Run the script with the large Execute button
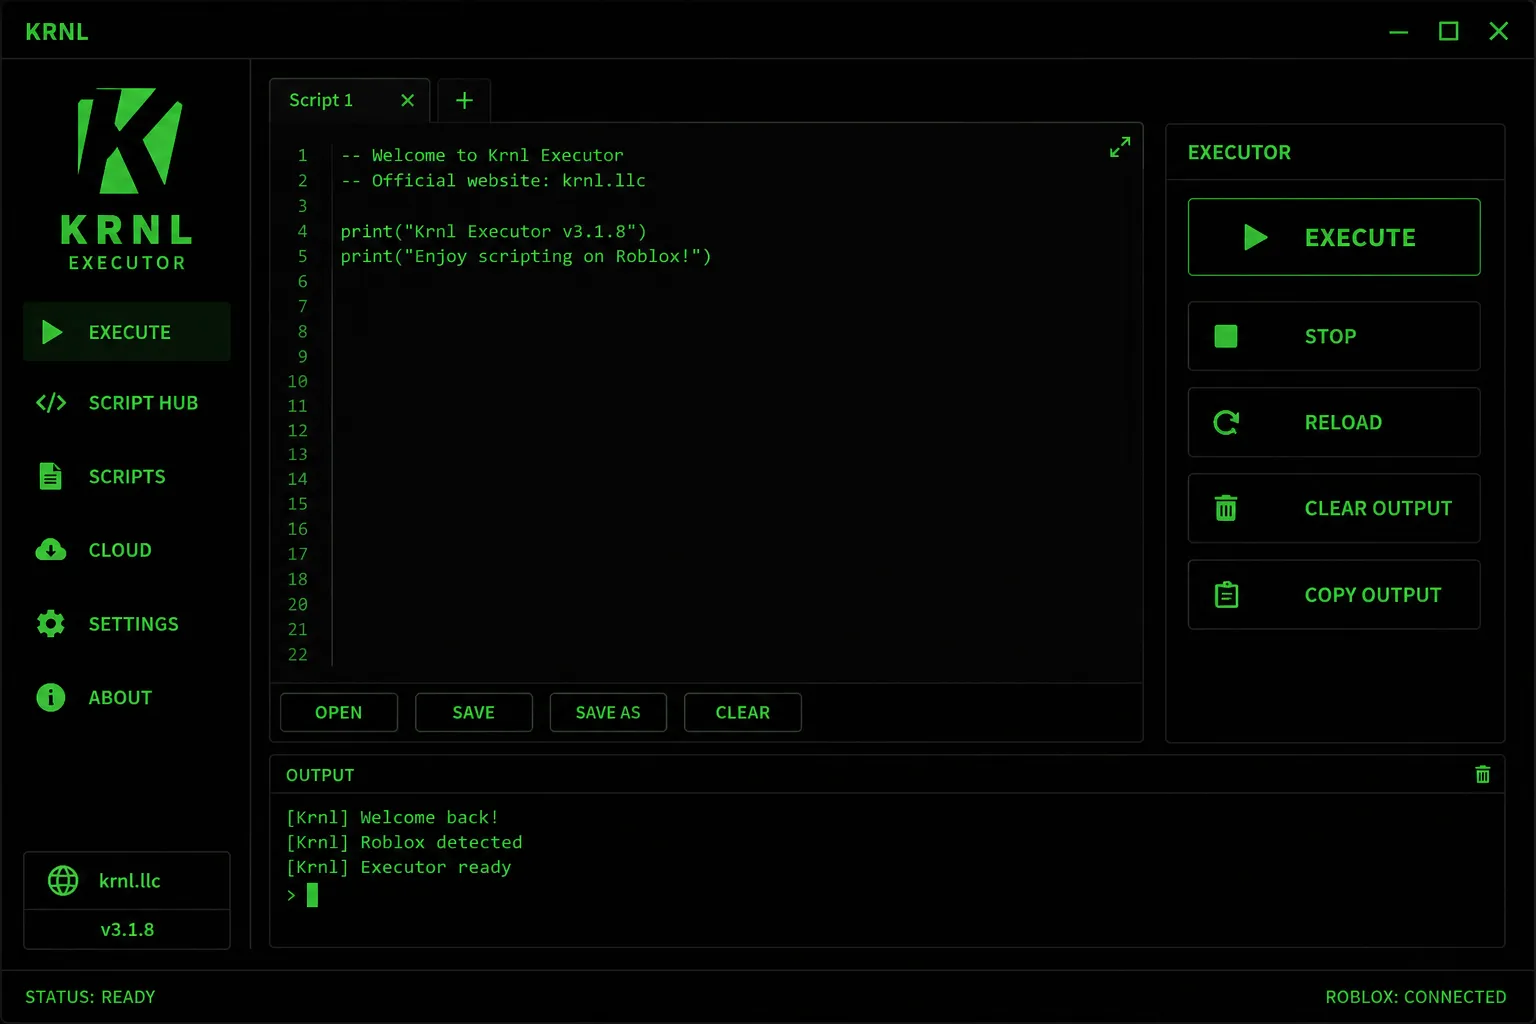Viewport: 1536px width, 1024px height. [1334, 237]
